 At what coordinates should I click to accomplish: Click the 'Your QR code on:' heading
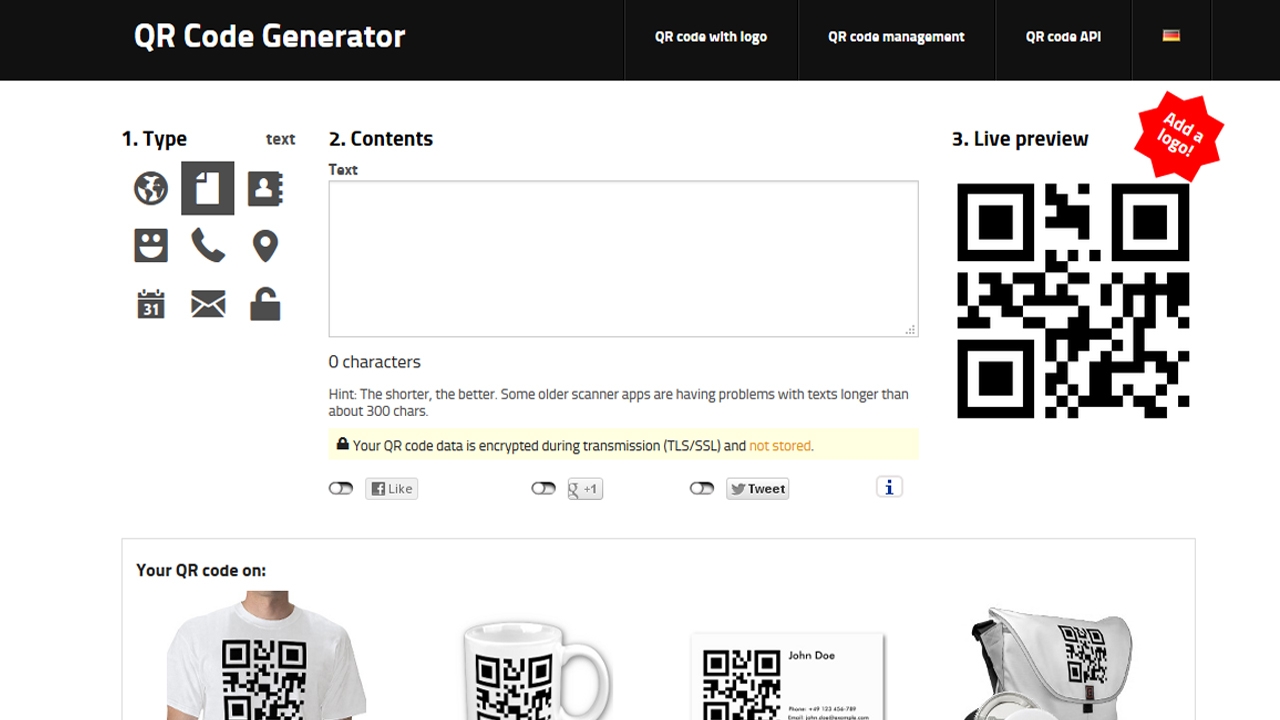(201, 570)
